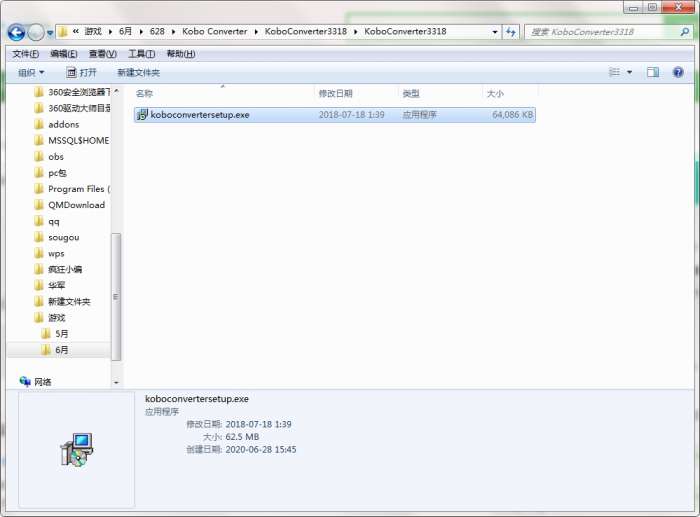Refresh the folder view
The image size is (700, 517).
[511, 32]
